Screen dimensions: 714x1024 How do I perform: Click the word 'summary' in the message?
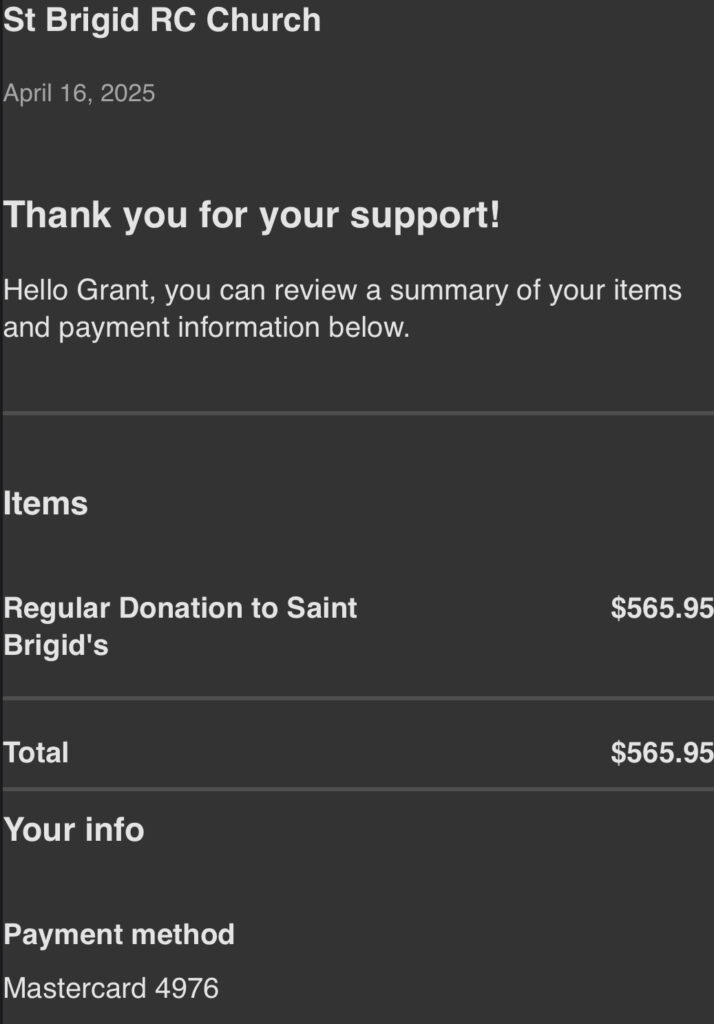pos(448,291)
